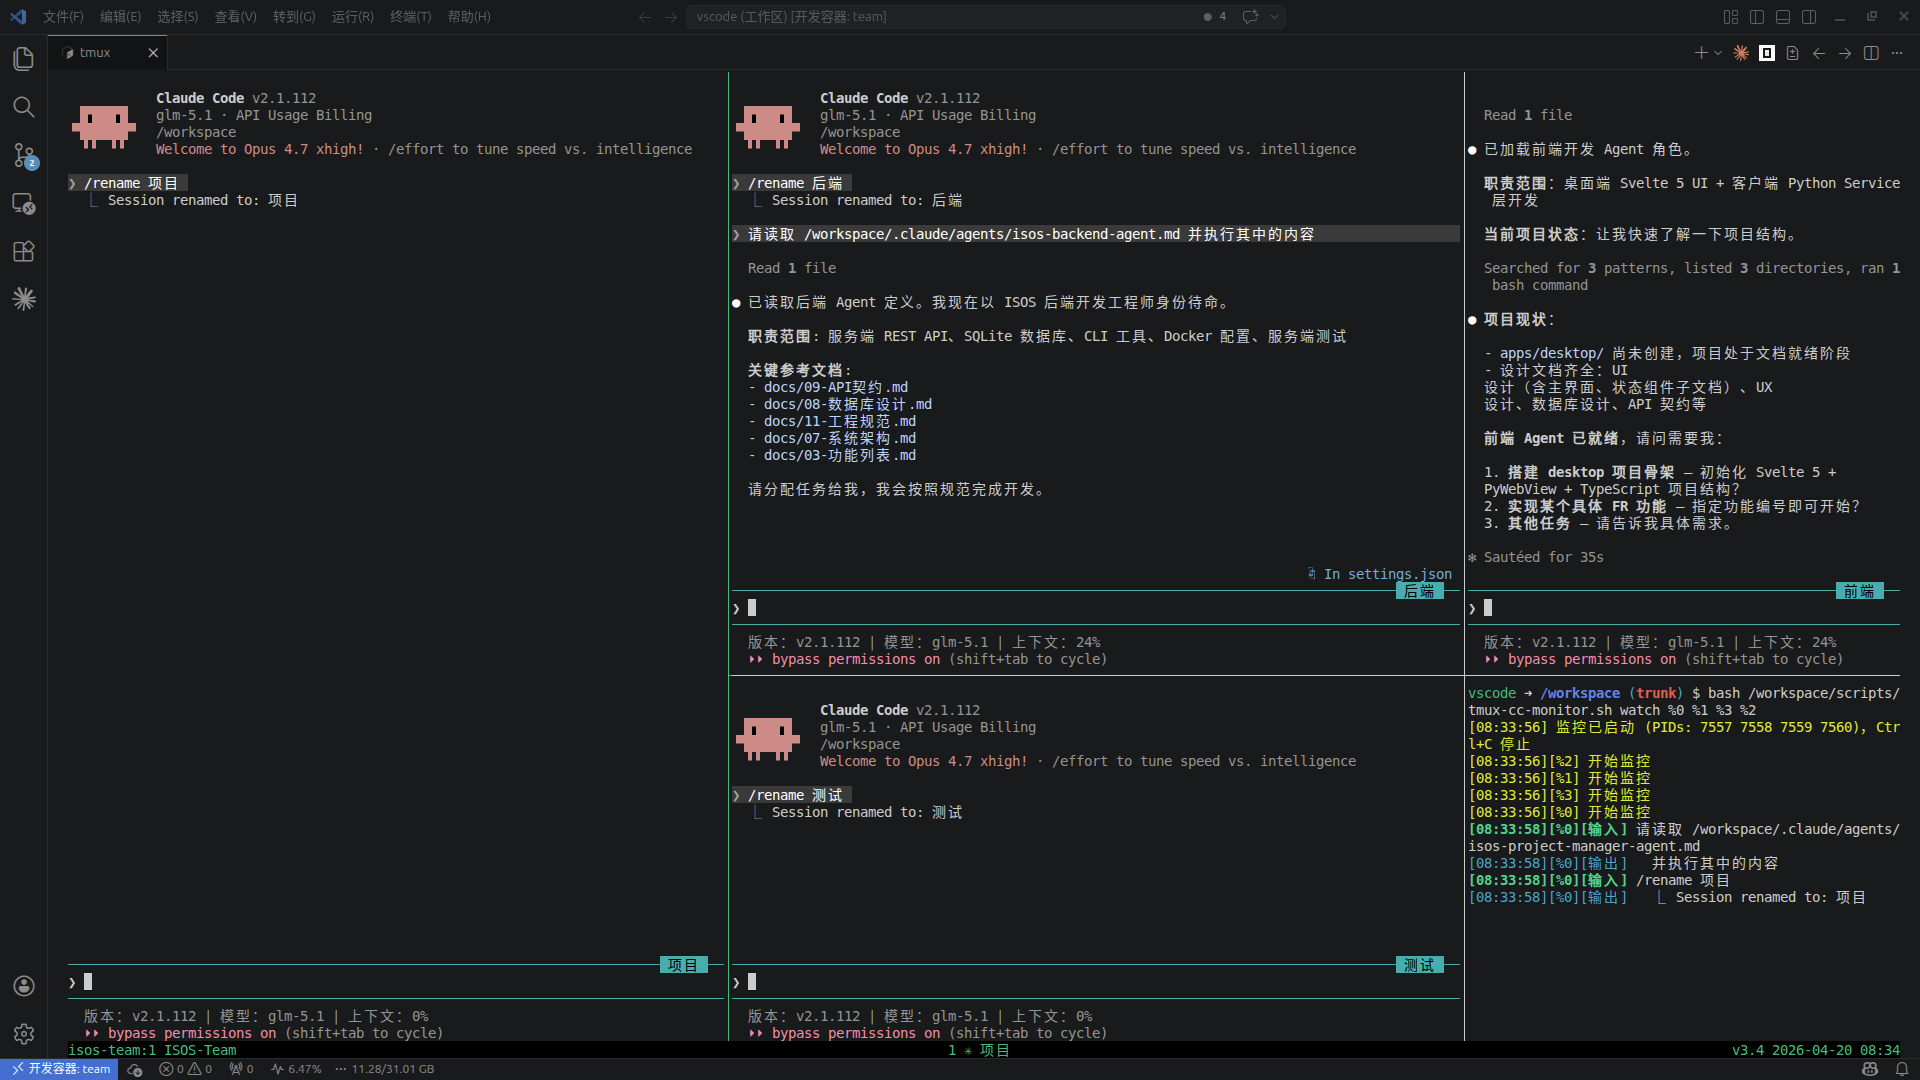Click the Copilot status icon in status bar
Screen dimensions: 1920x1080
(x=1870, y=1069)
